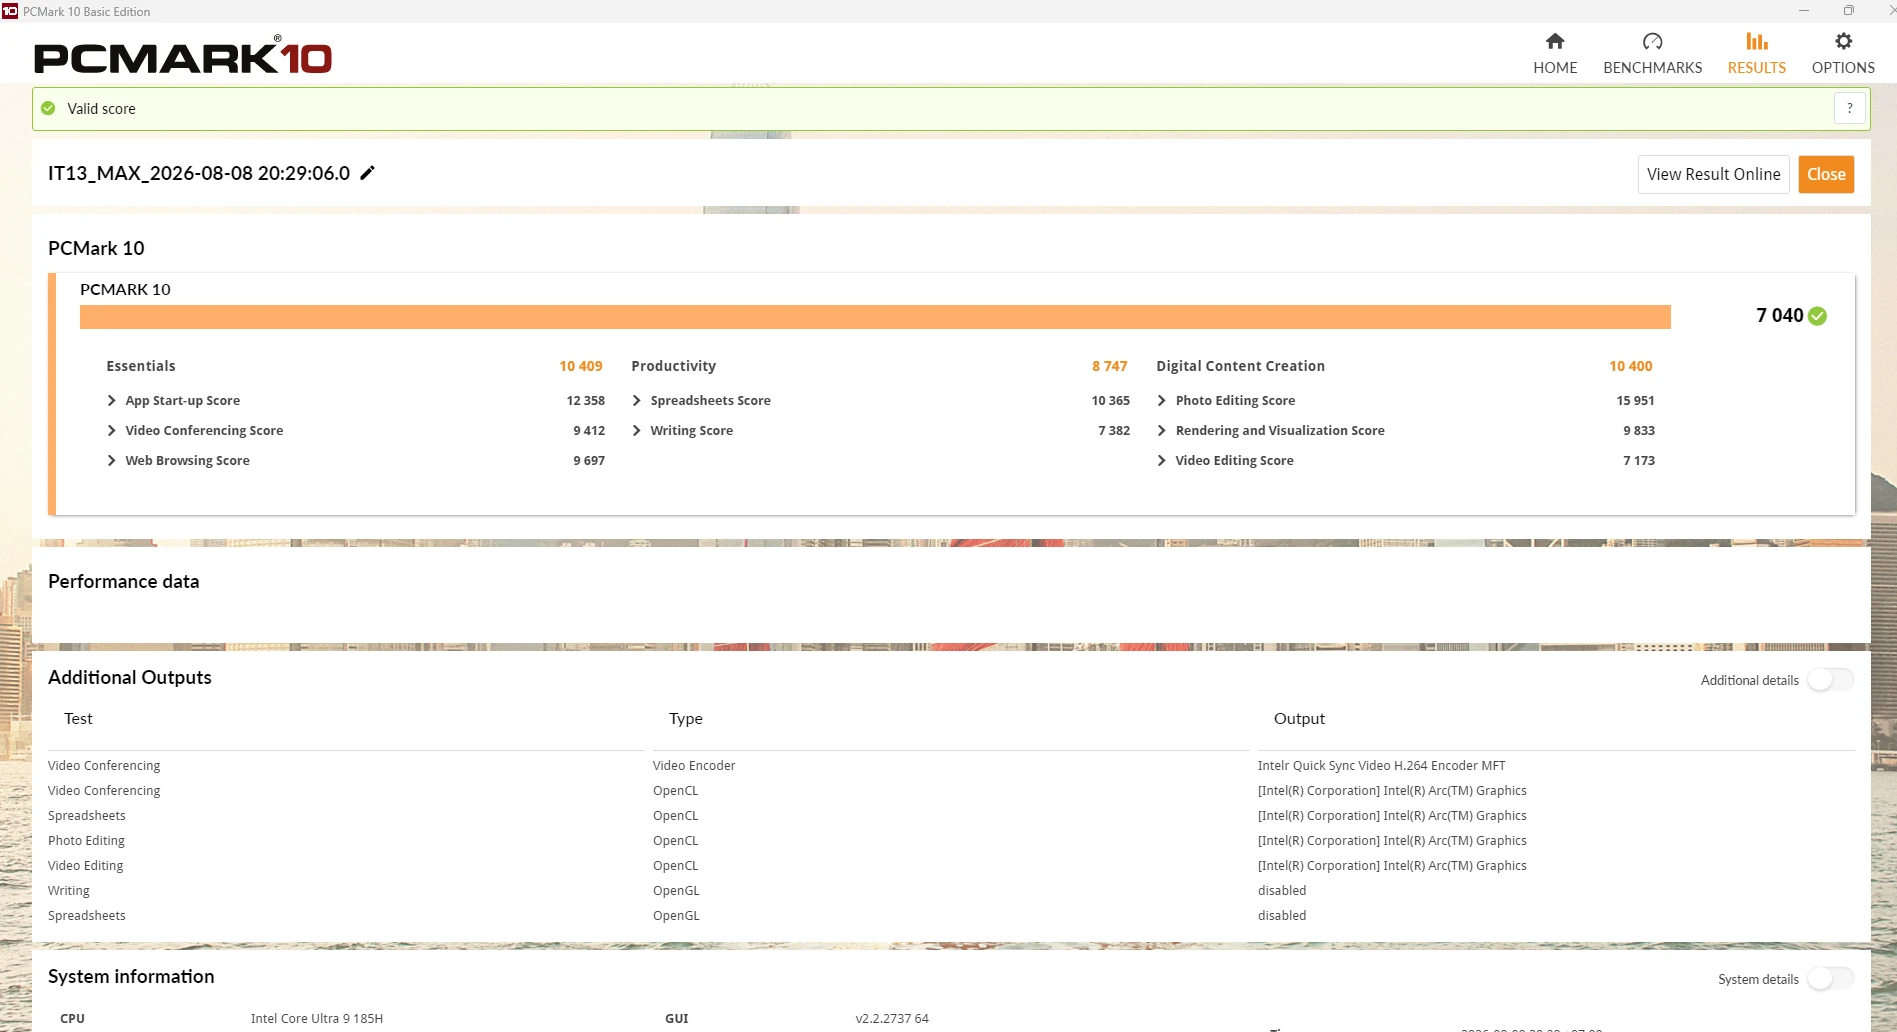Click the Test column header

pyautogui.click(x=78, y=719)
